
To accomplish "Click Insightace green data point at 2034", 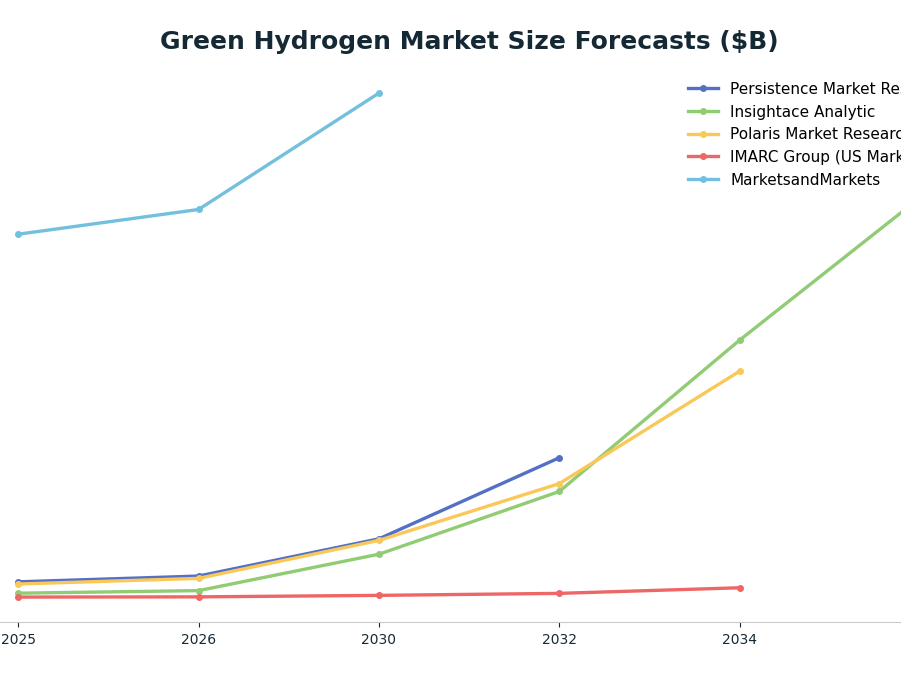I will pos(740,340).
